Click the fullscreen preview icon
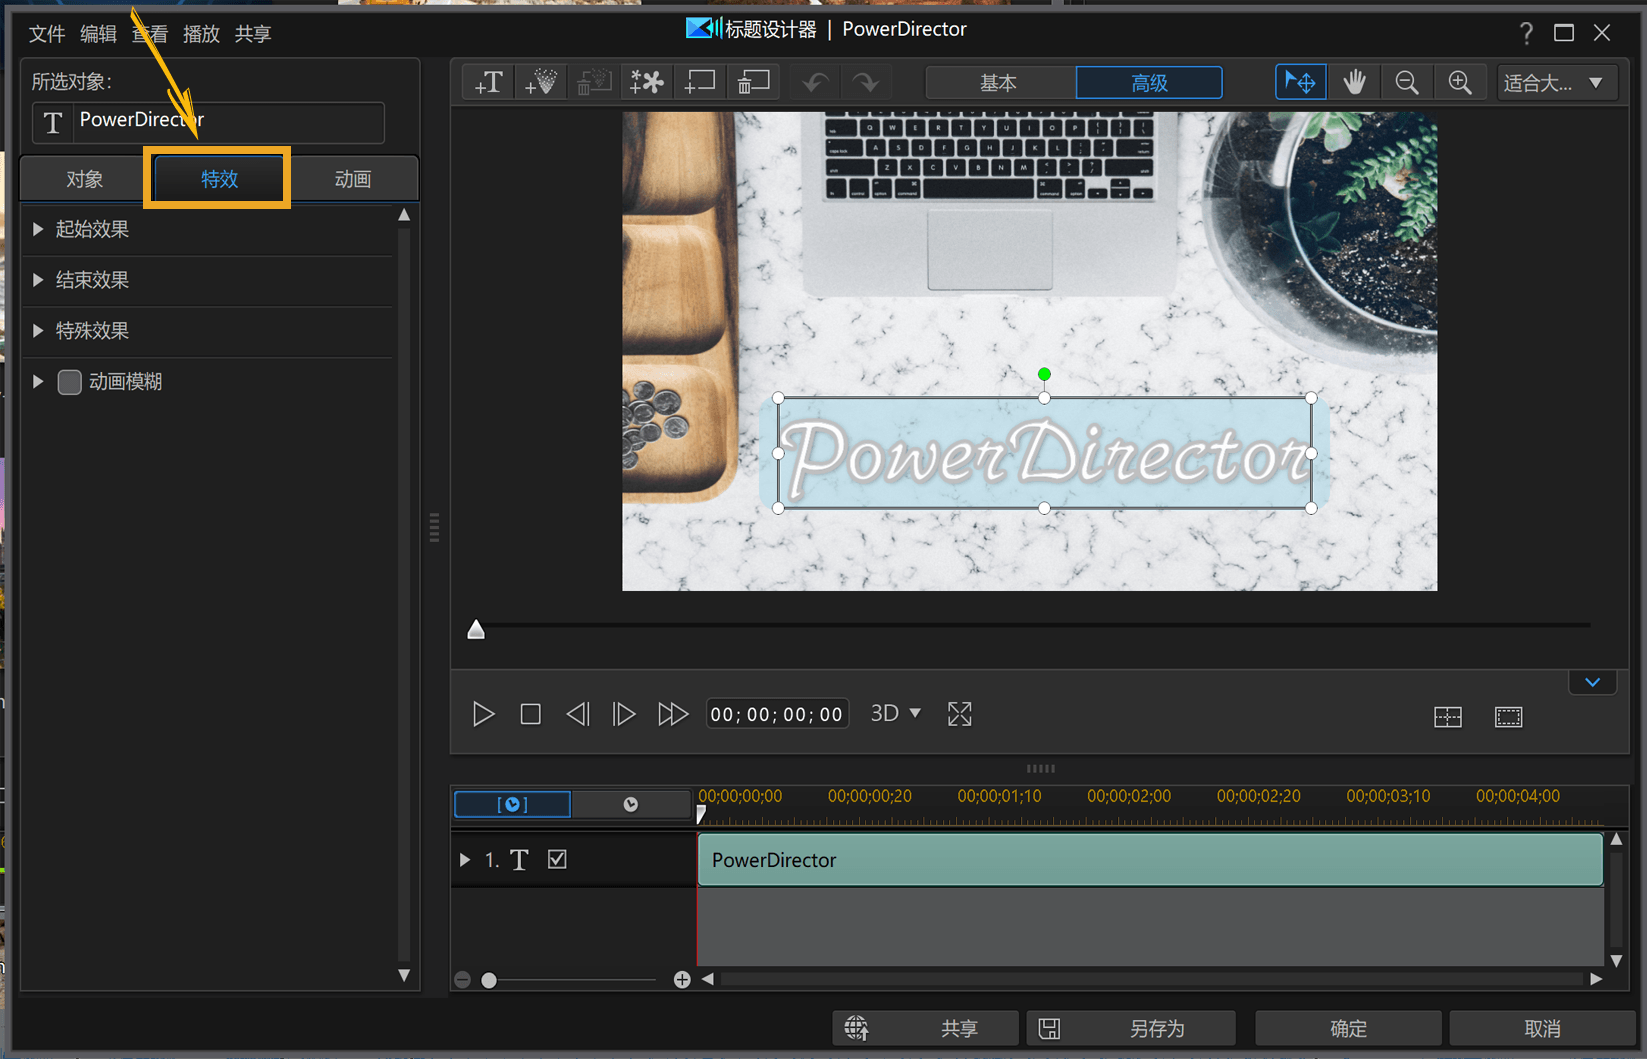 point(959,714)
